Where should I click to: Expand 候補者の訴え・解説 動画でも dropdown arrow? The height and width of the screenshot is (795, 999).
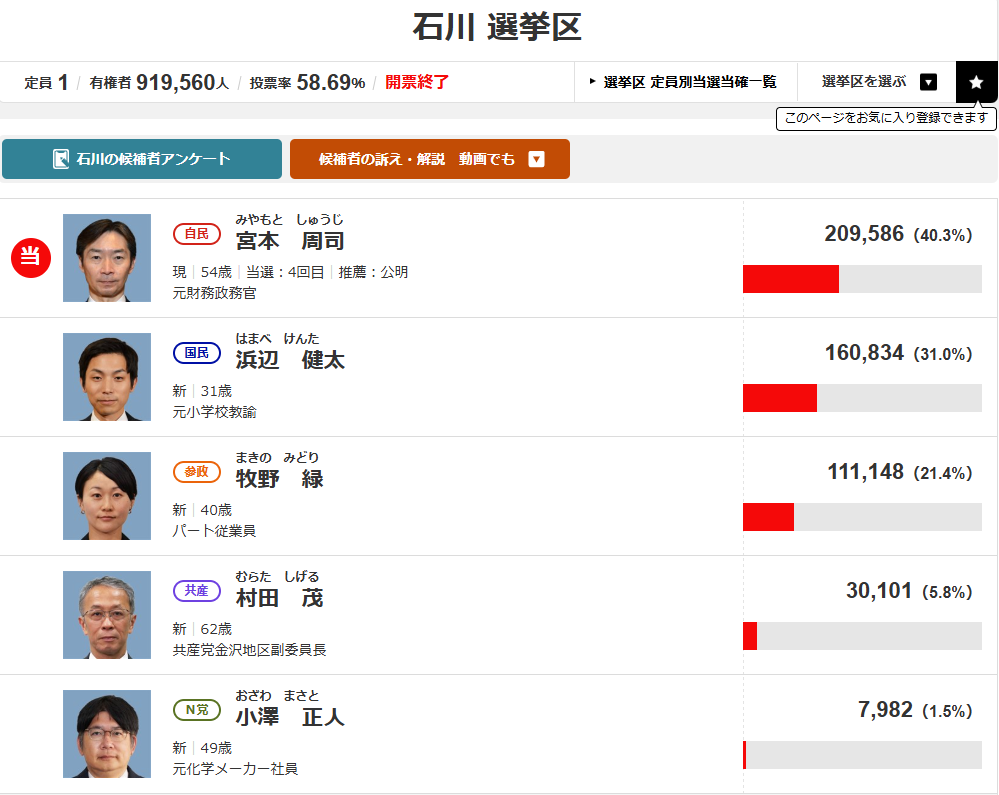click(x=536, y=159)
